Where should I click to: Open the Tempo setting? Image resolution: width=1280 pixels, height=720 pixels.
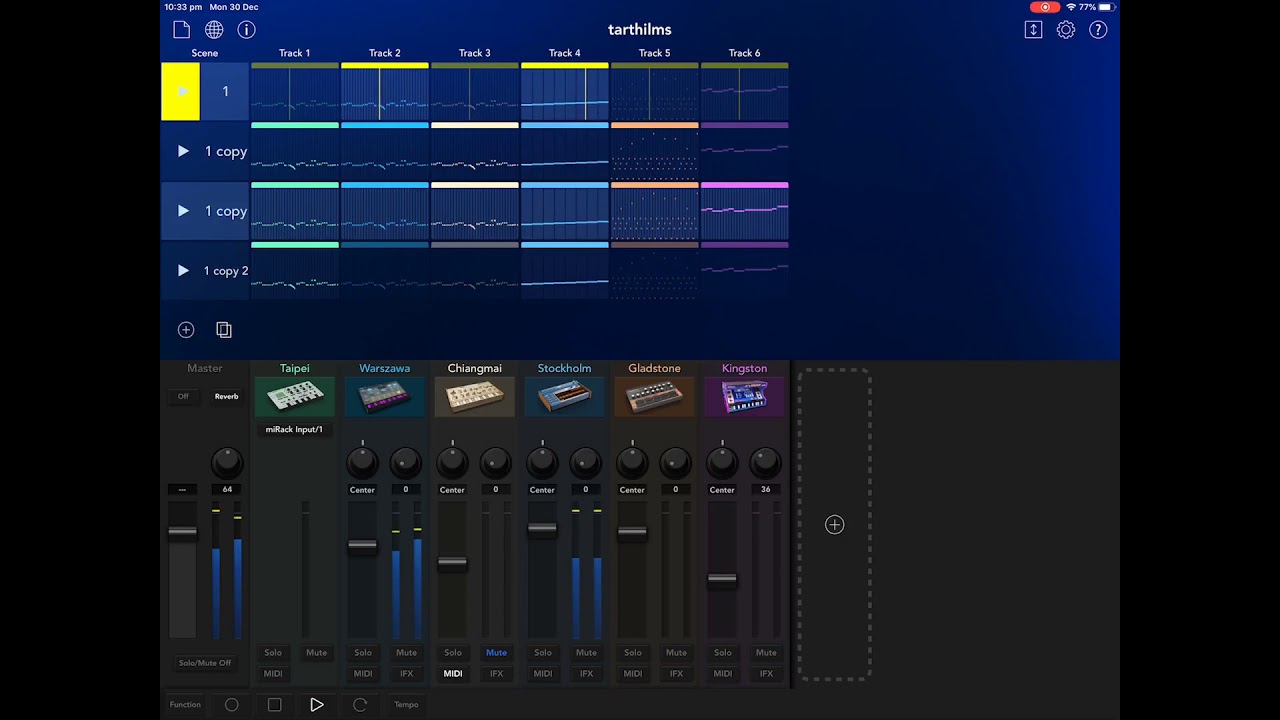coord(406,705)
